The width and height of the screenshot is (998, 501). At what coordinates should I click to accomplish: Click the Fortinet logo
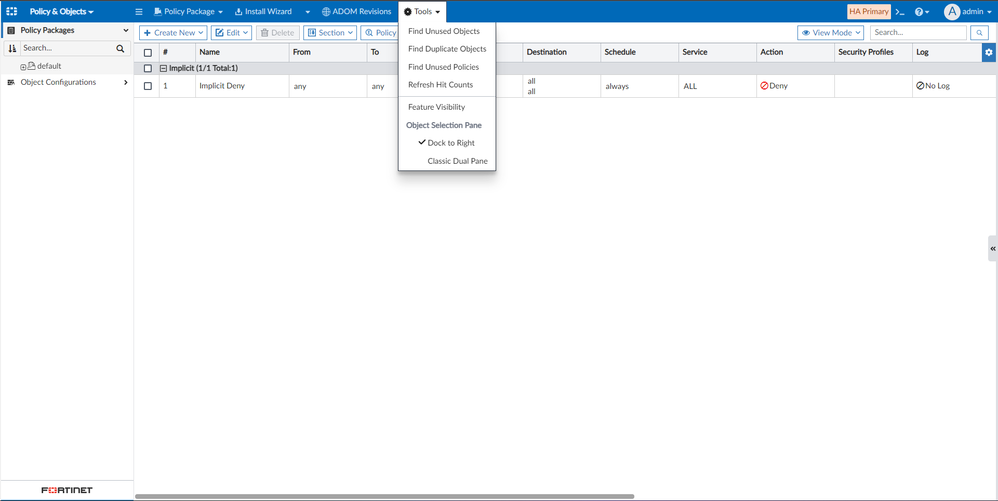pos(67,490)
